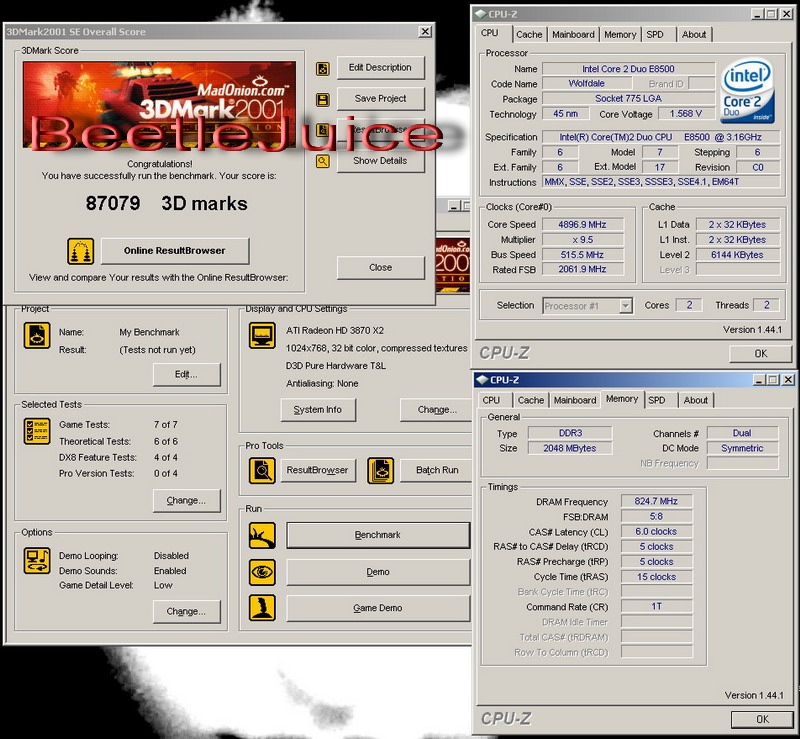
Task: Click the Display settings monitor icon
Action: [x=262, y=335]
